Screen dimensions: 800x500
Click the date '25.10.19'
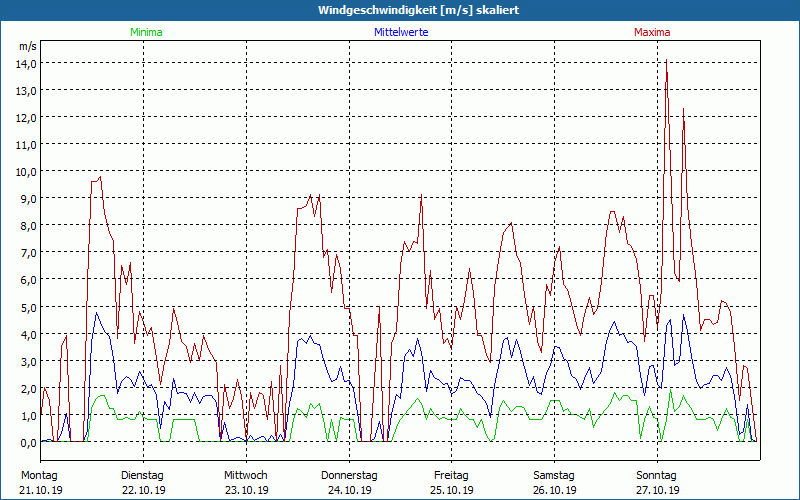pyautogui.click(x=452, y=490)
